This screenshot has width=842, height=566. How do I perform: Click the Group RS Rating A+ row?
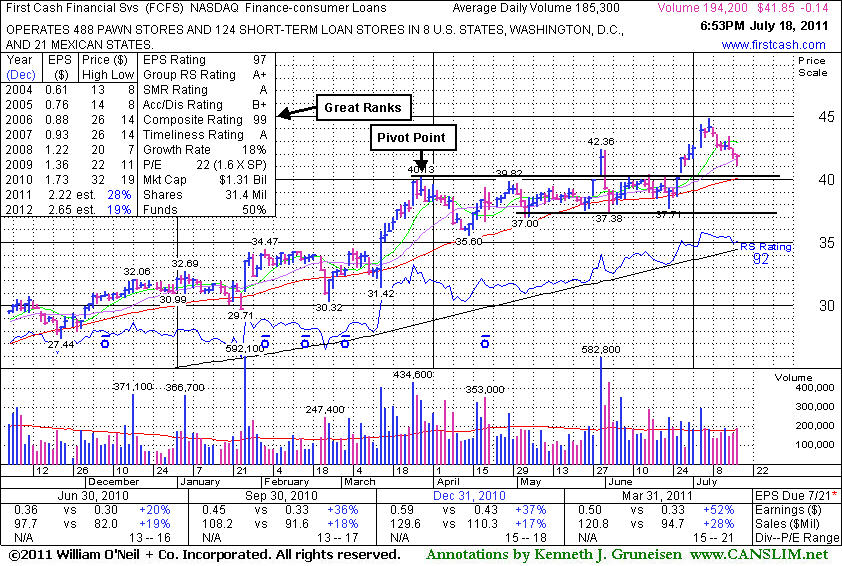(205, 75)
